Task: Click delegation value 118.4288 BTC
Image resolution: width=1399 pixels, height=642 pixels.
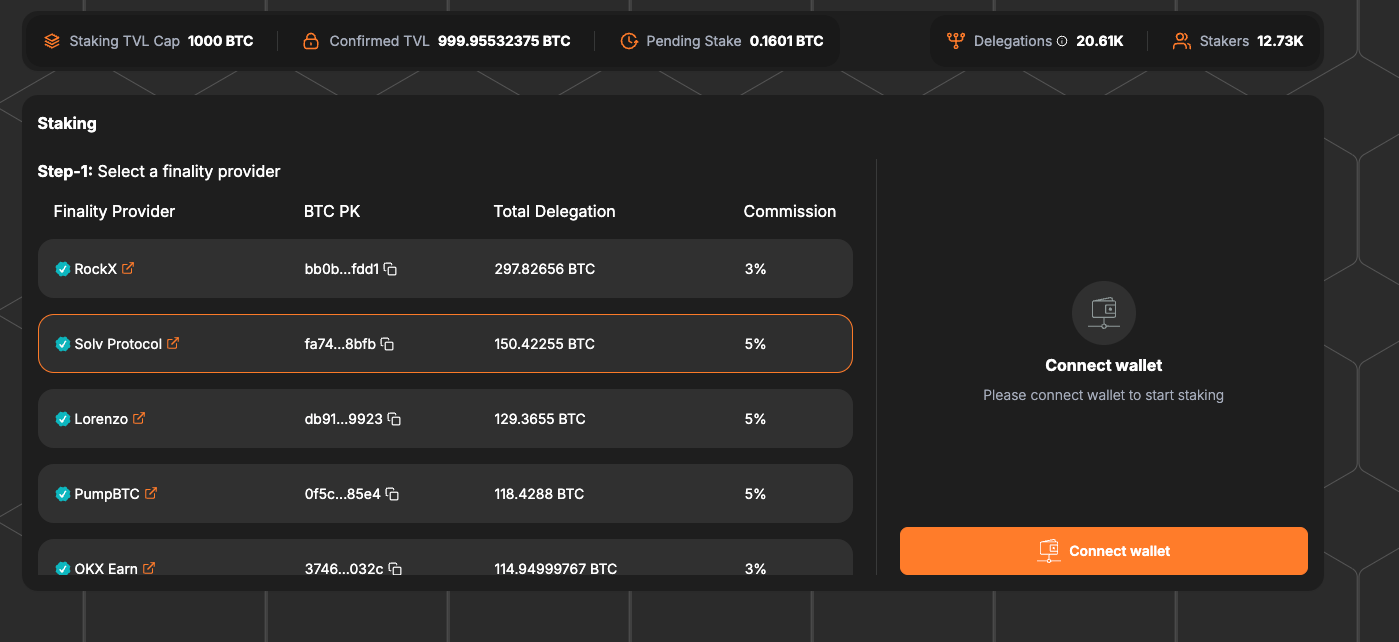Action: (540, 494)
